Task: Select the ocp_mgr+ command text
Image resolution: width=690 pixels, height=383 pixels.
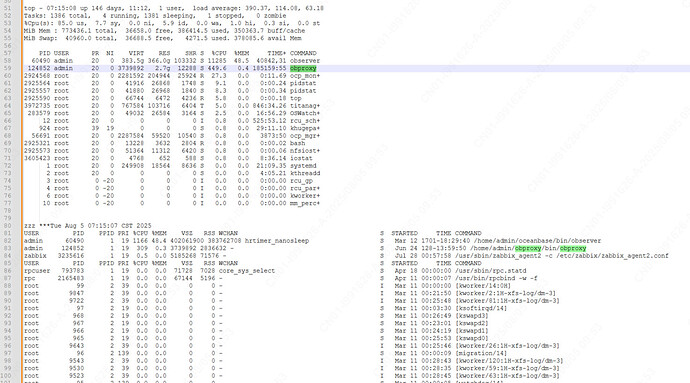Action: (305, 136)
